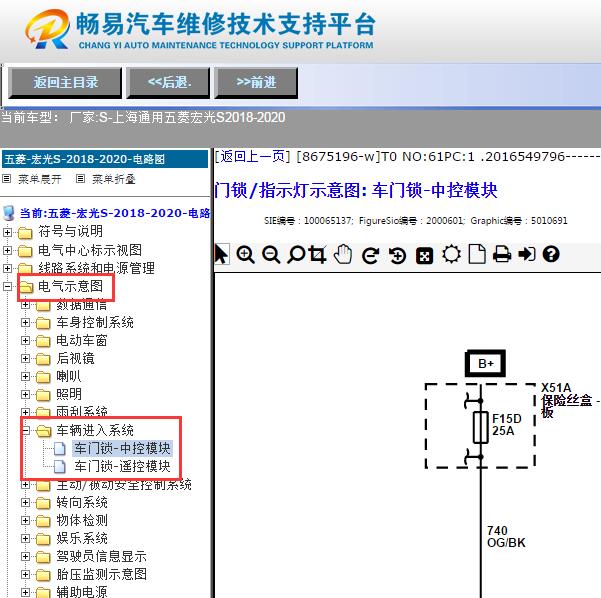
Task: Print the wiring diagram
Action: 502,254
